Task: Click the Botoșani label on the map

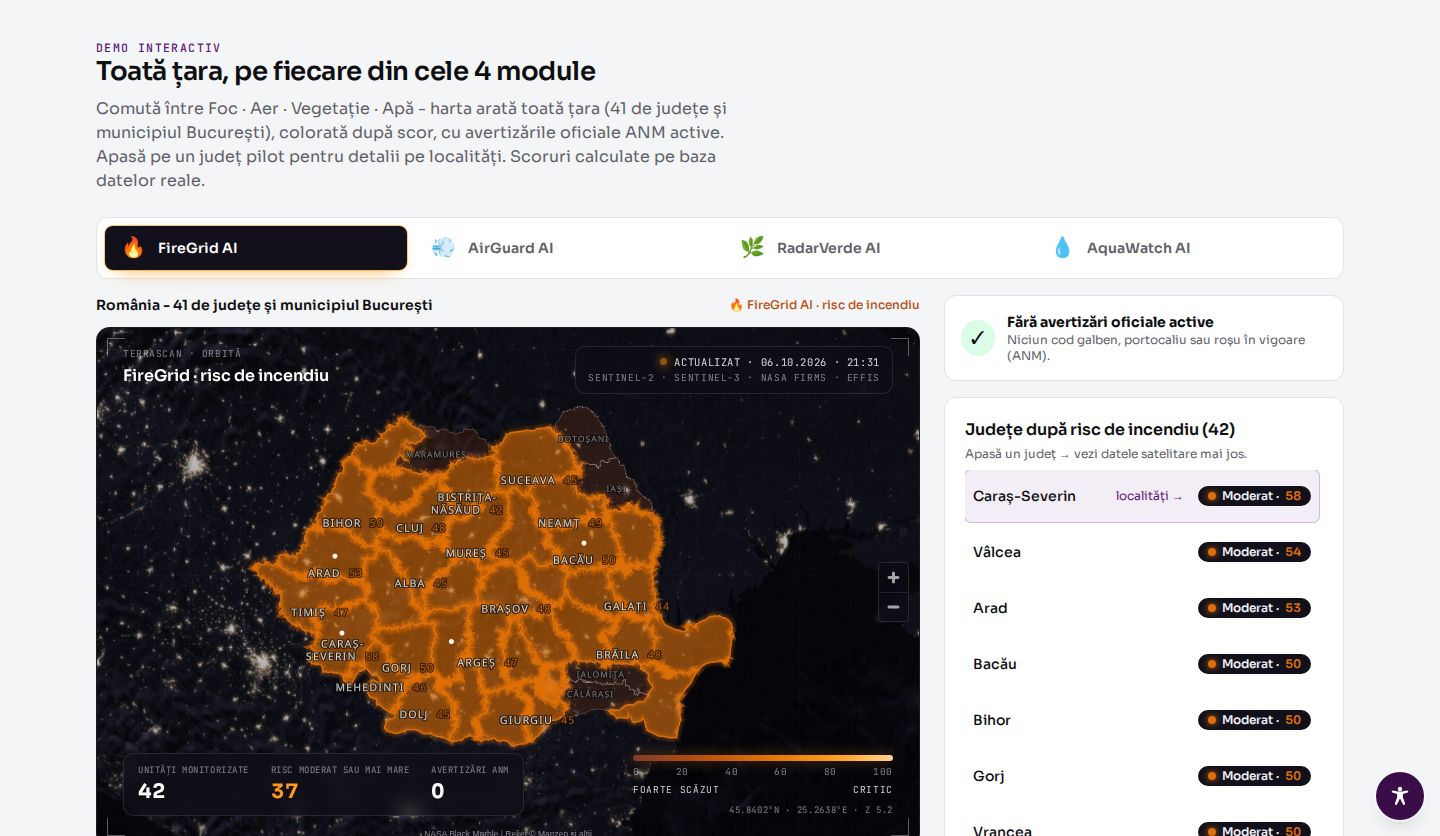Action: point(583,439)
